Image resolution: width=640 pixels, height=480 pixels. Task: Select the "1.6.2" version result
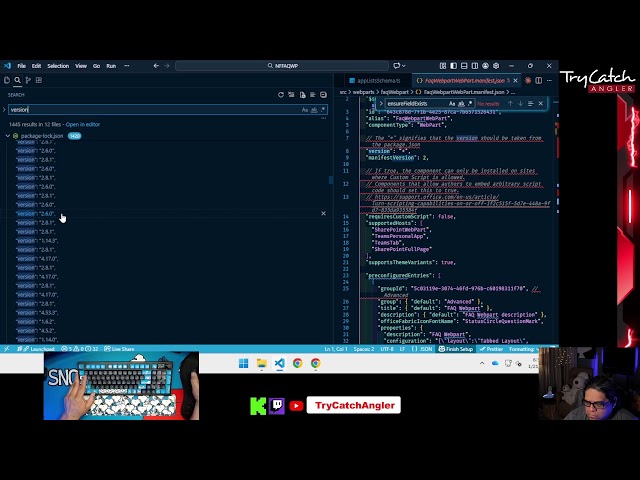click(35, 322)
